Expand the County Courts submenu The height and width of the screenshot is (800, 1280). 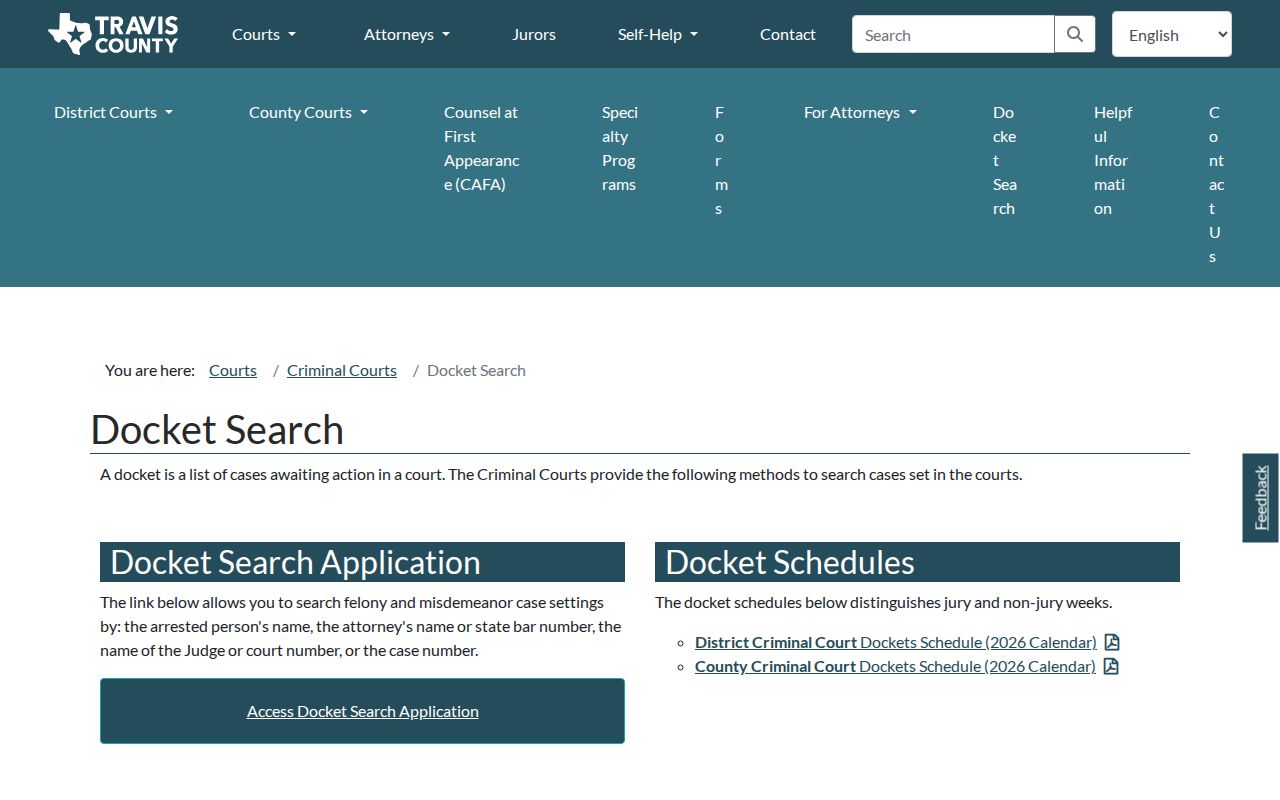(309, 112)
